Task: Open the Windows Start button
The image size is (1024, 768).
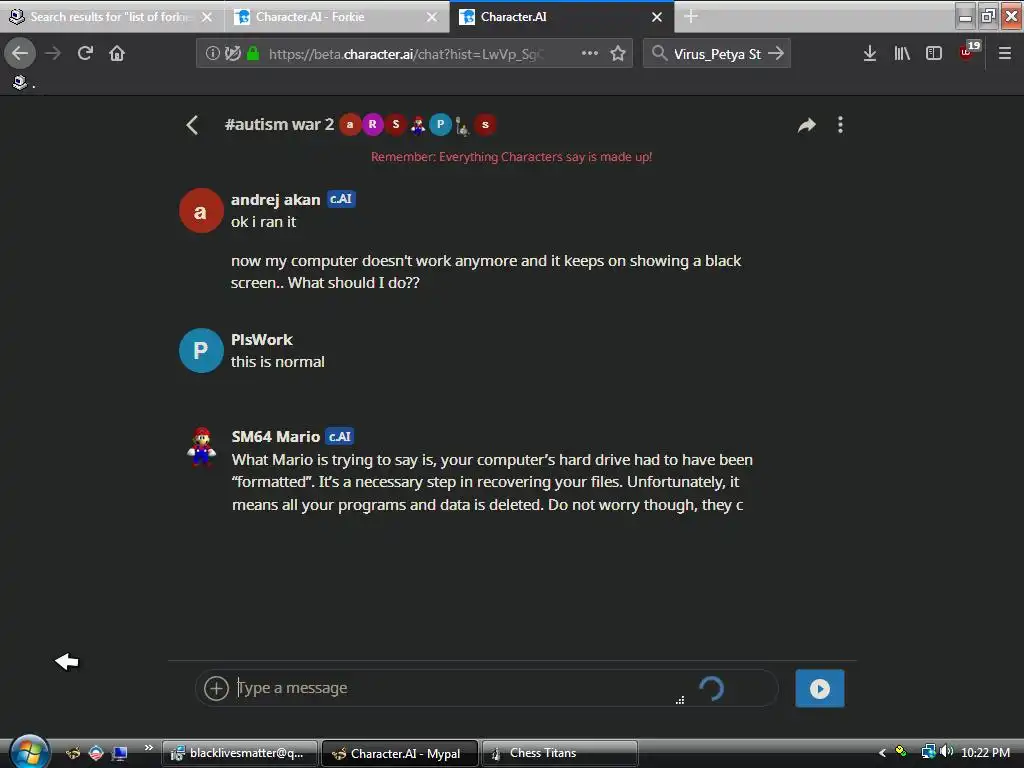Action: click(x=29, y=752)
